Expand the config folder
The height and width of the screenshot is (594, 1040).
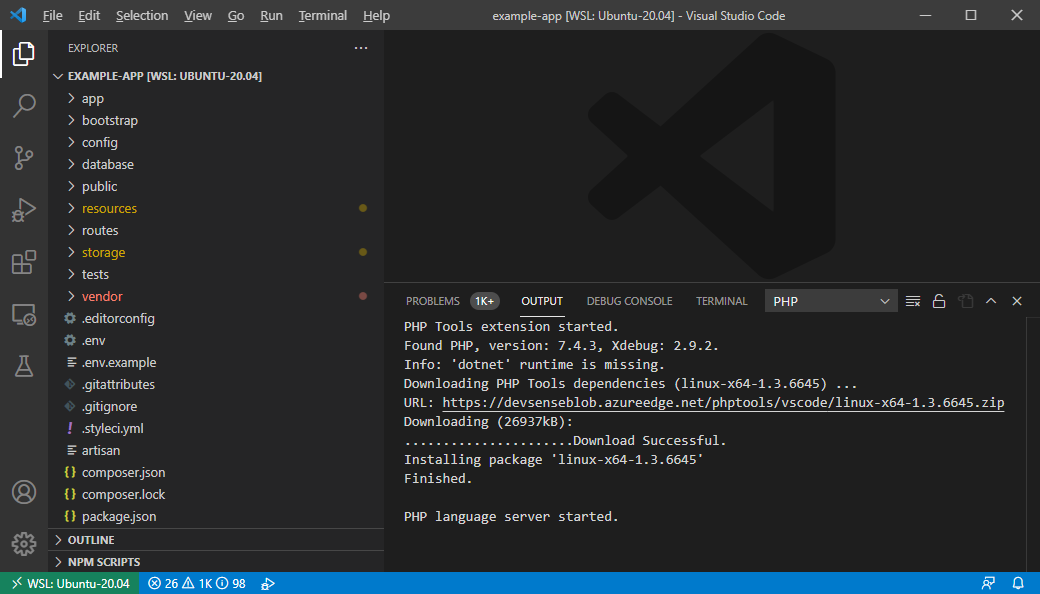coord(216,142)
